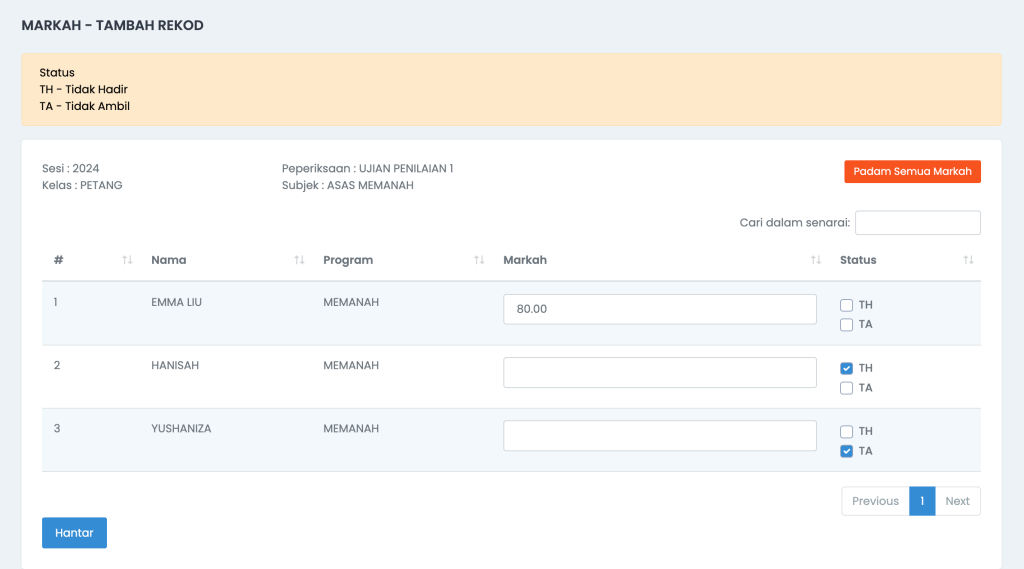Uncheck TH for Hanisah
The height and width of the screenshot is (569, 1024).
click(x=846, y=368)
